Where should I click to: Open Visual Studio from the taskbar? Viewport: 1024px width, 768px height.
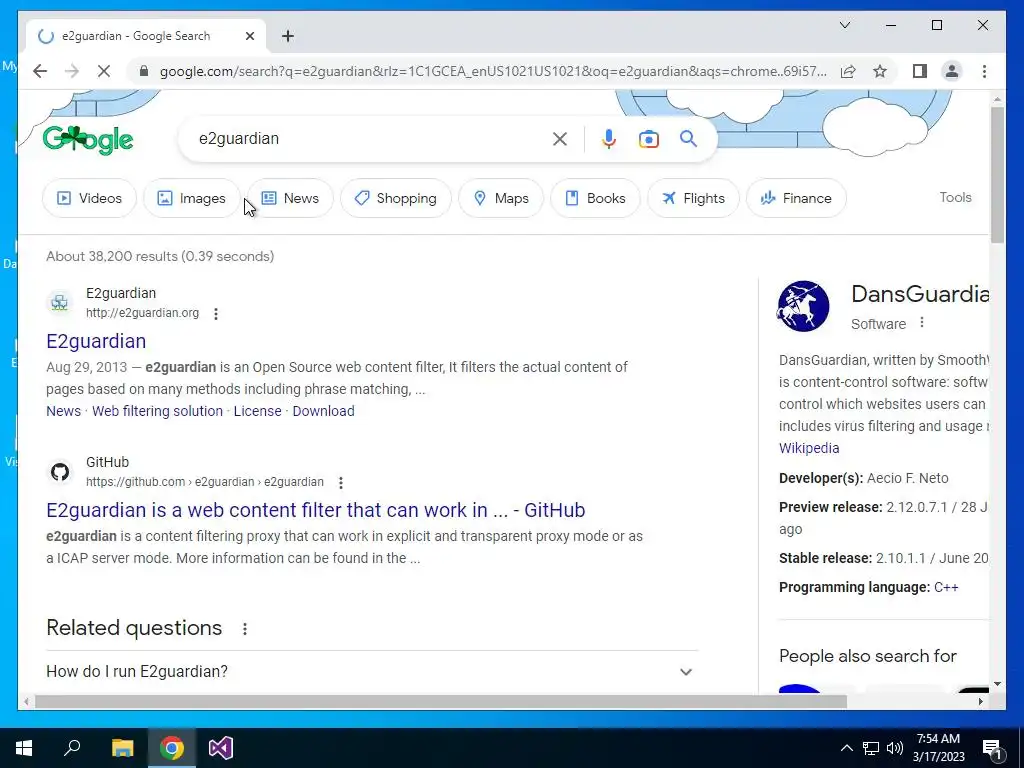[221, 748]
